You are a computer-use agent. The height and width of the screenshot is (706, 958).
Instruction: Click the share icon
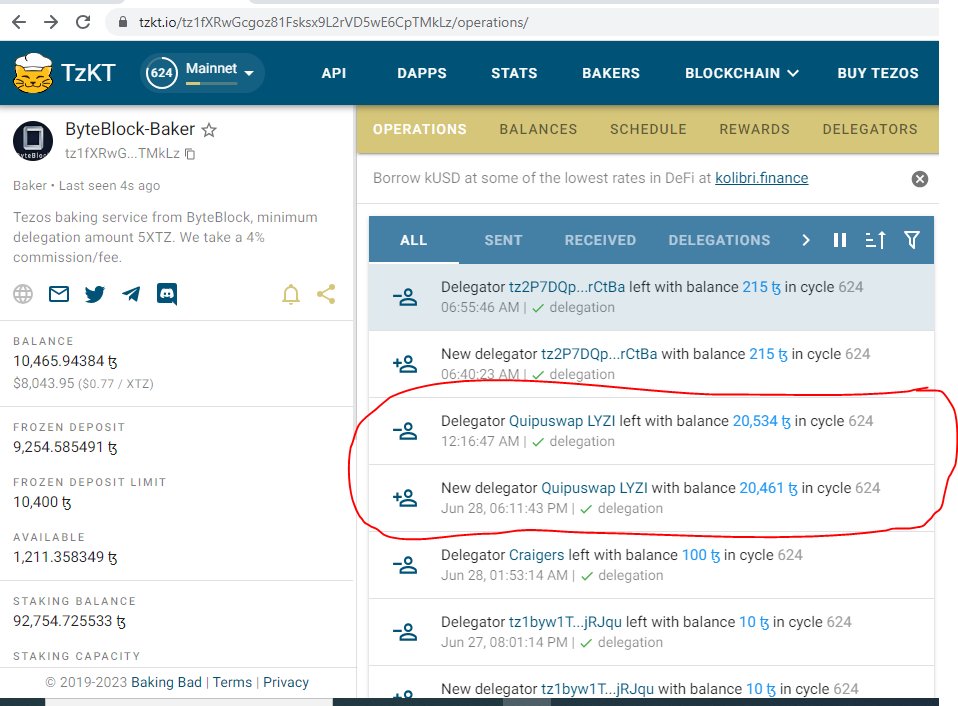[x=326, y=294]
